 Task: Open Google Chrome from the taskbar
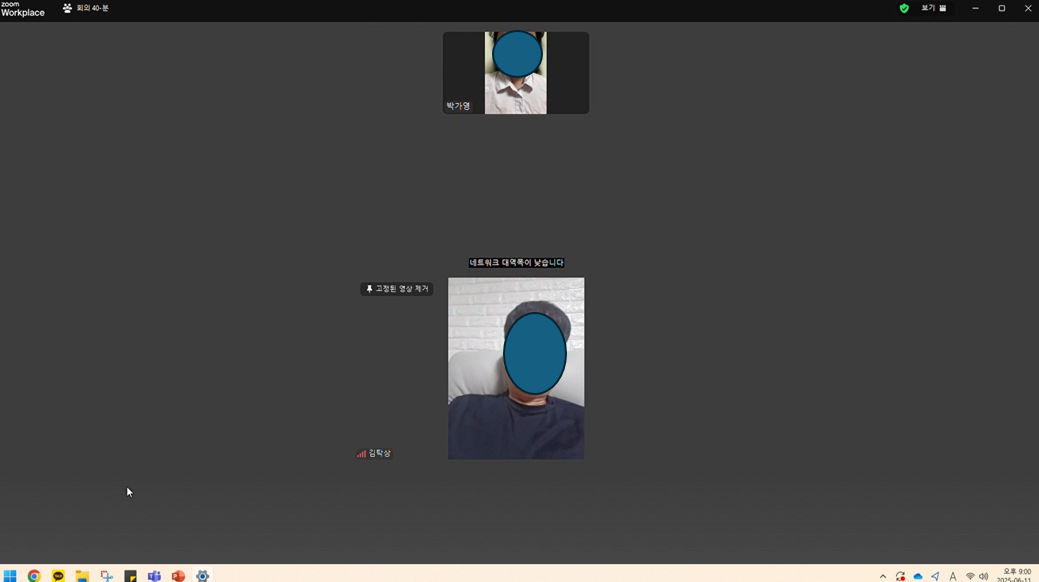pos(34,576)
